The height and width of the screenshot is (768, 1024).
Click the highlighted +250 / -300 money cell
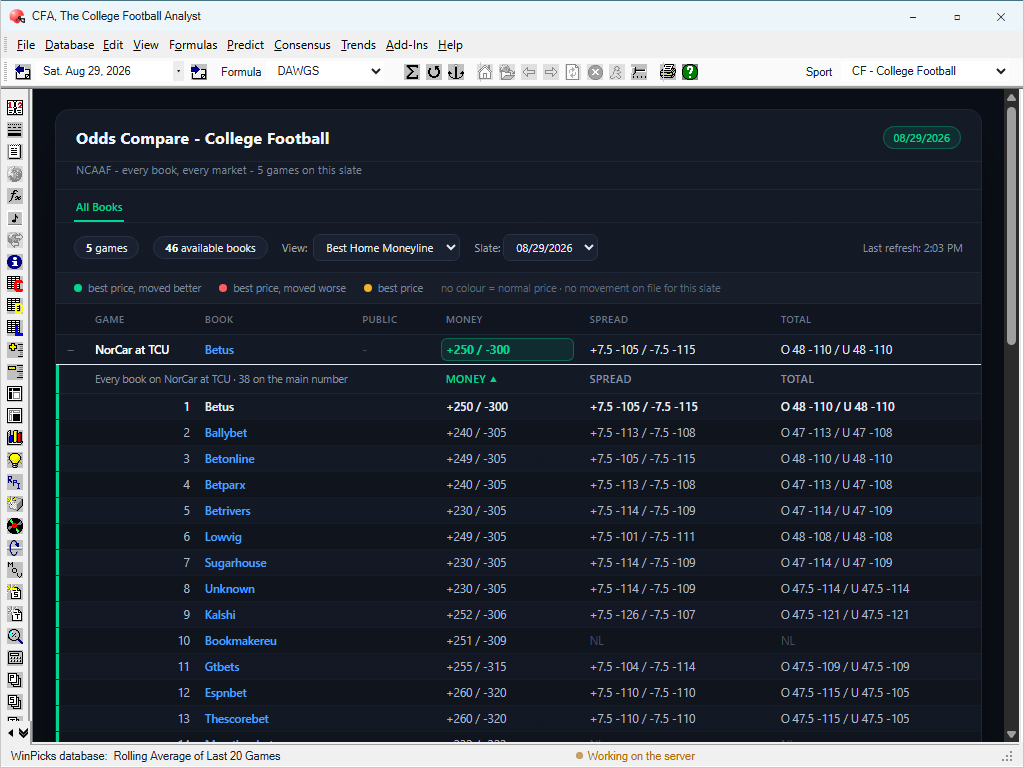point(507,350)
